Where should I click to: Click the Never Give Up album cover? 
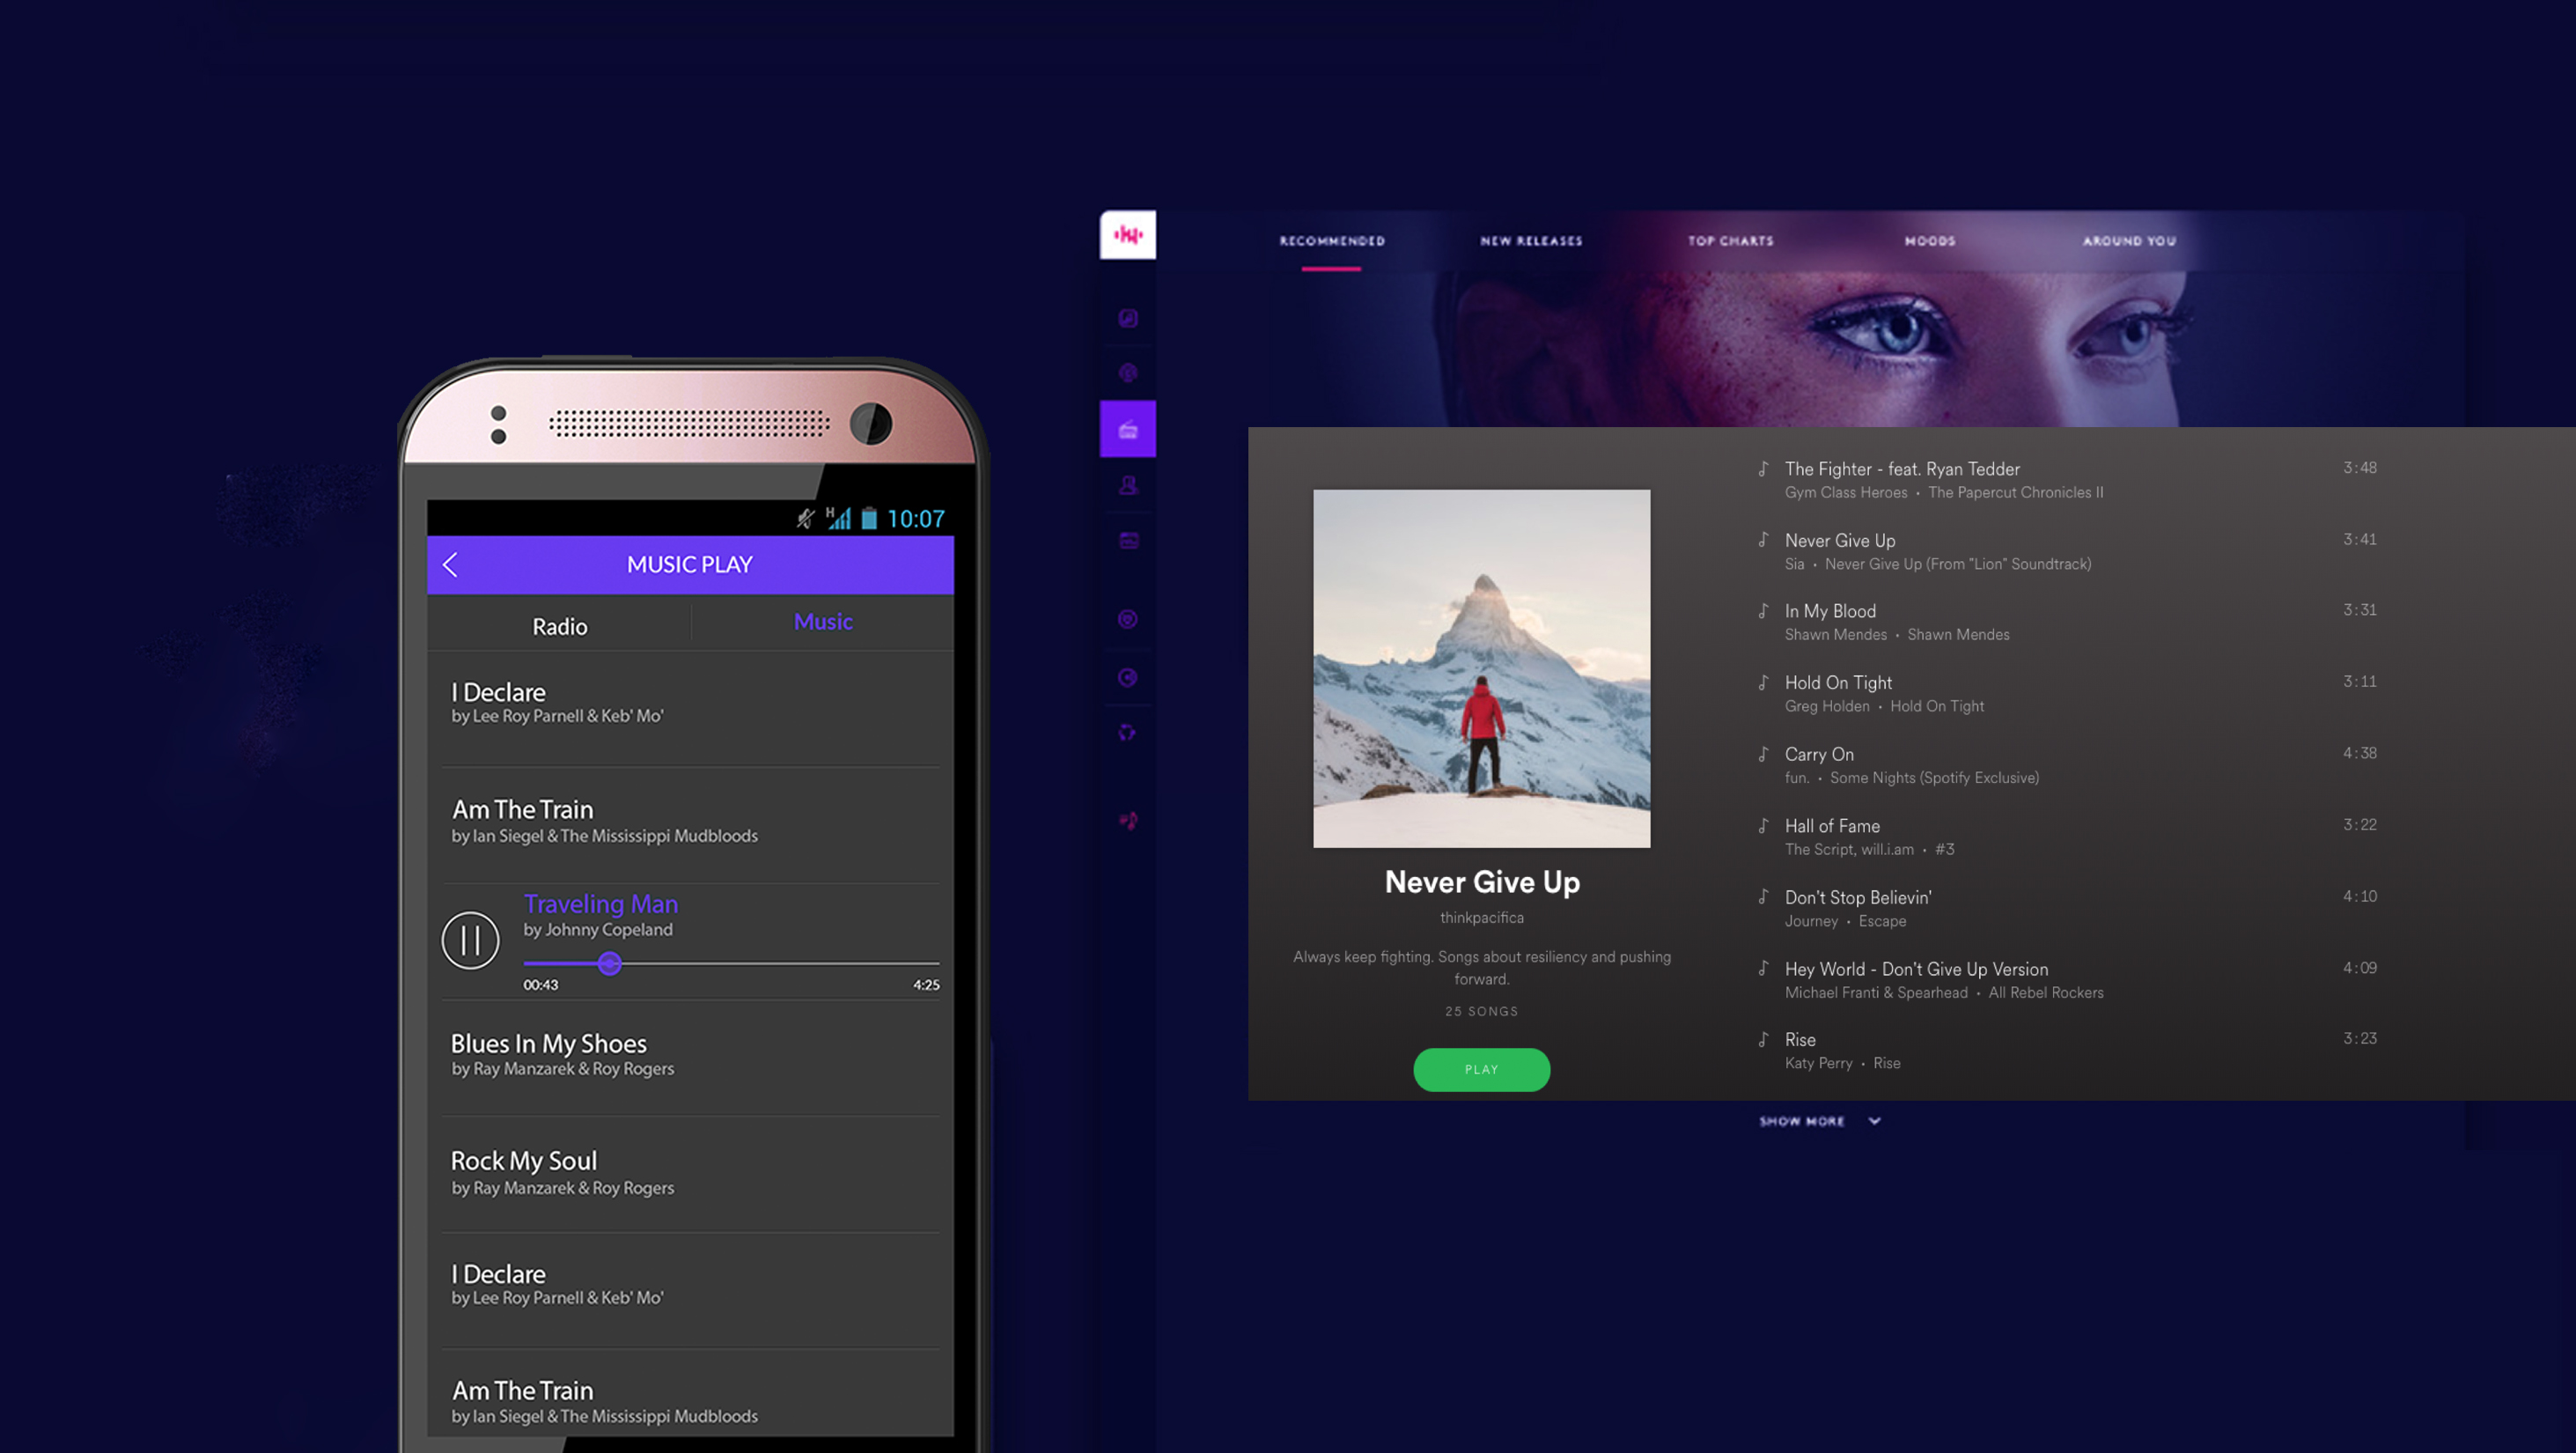(1481, 668)
